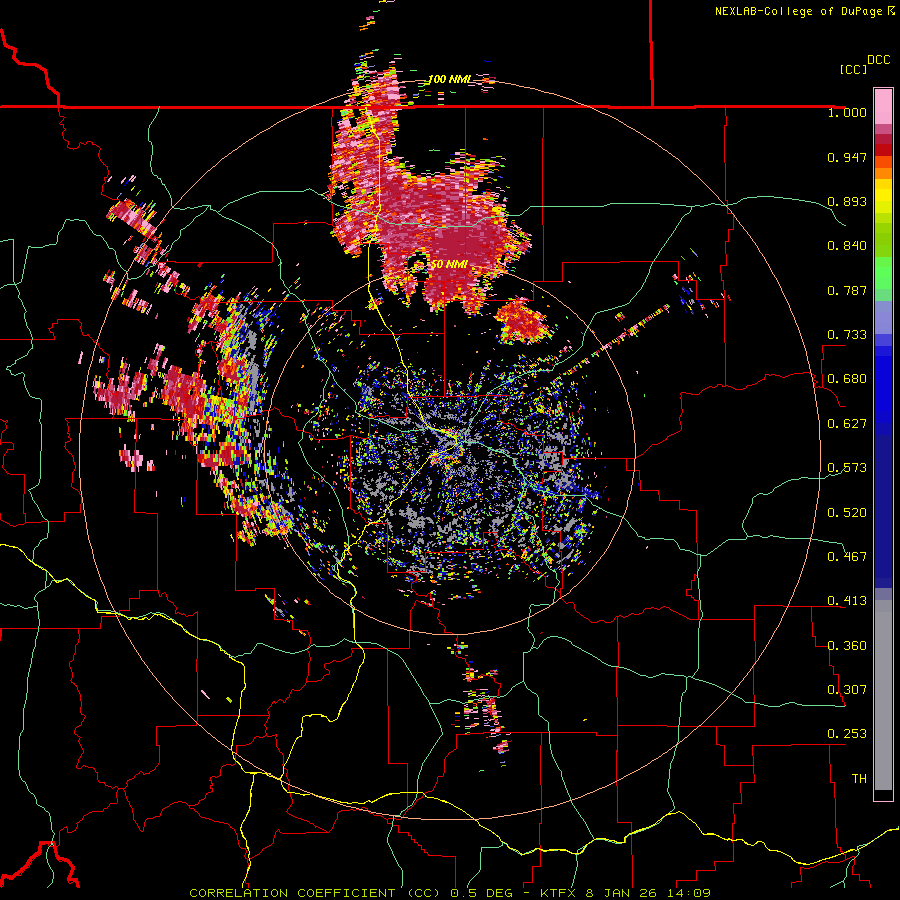Viewport: 900px width, 900px height.
Task: Click the 0.360 legend value
Action: coord(847,646)
